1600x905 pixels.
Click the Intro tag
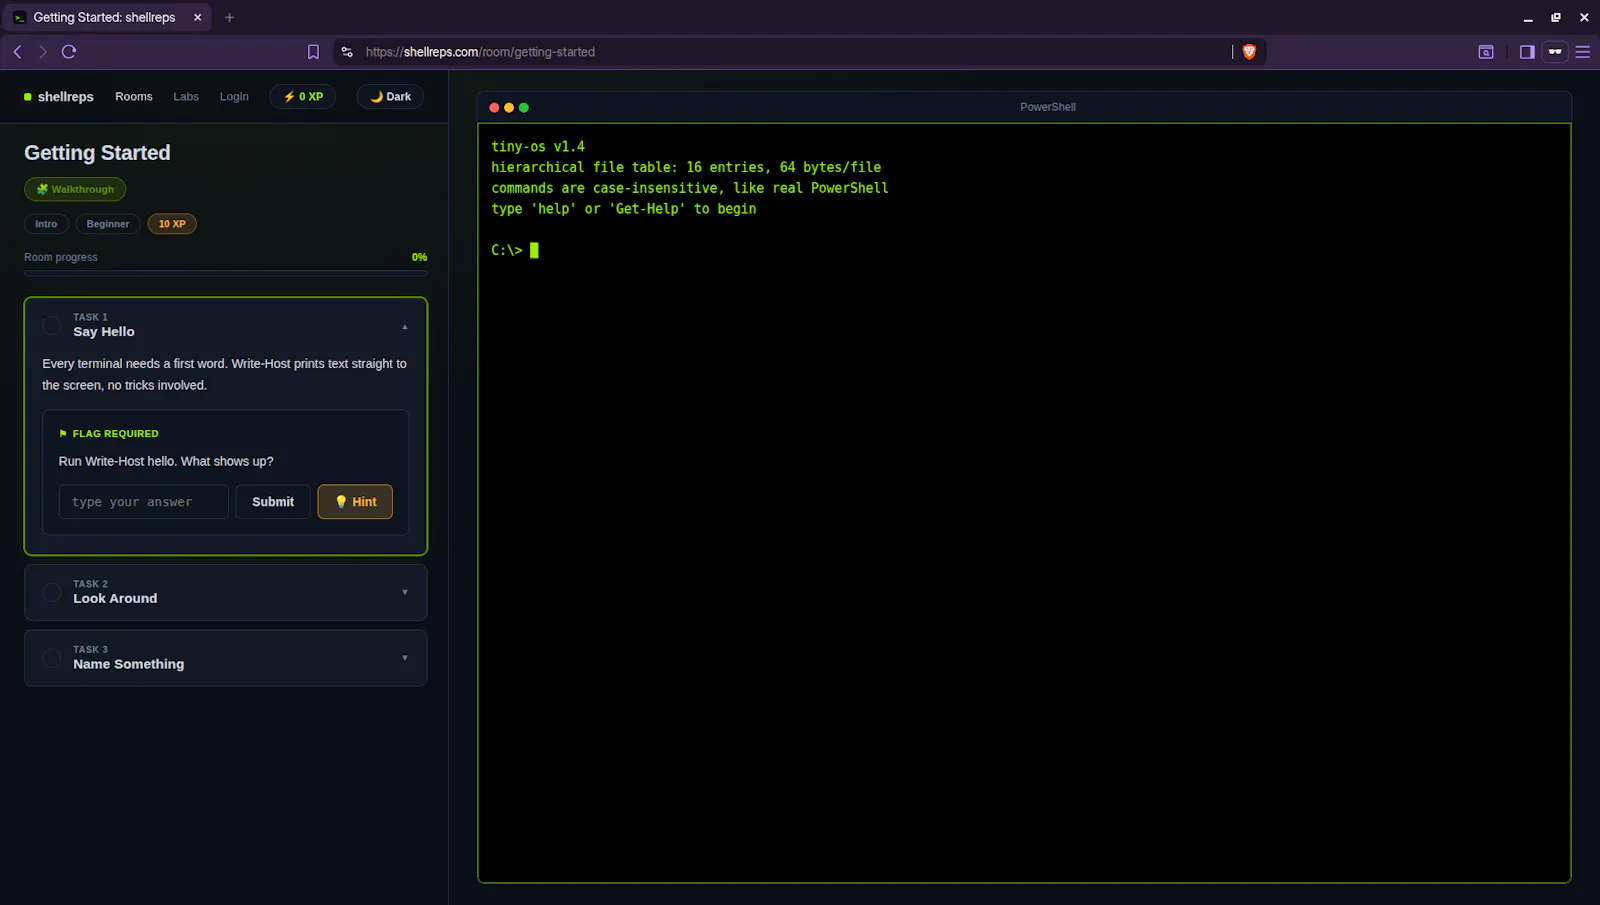point(46,224)
